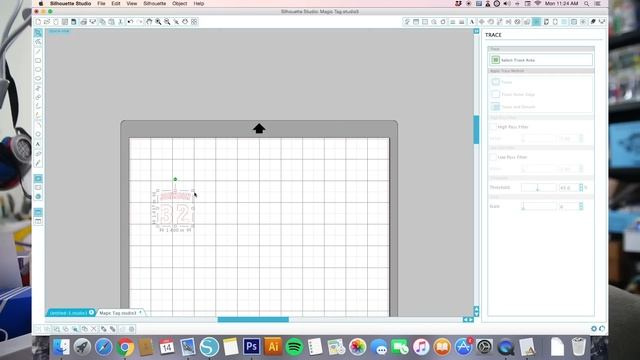Open Spotlight search in the menu bar
Viewport: 640px width, 360px height.
point(587,3)
